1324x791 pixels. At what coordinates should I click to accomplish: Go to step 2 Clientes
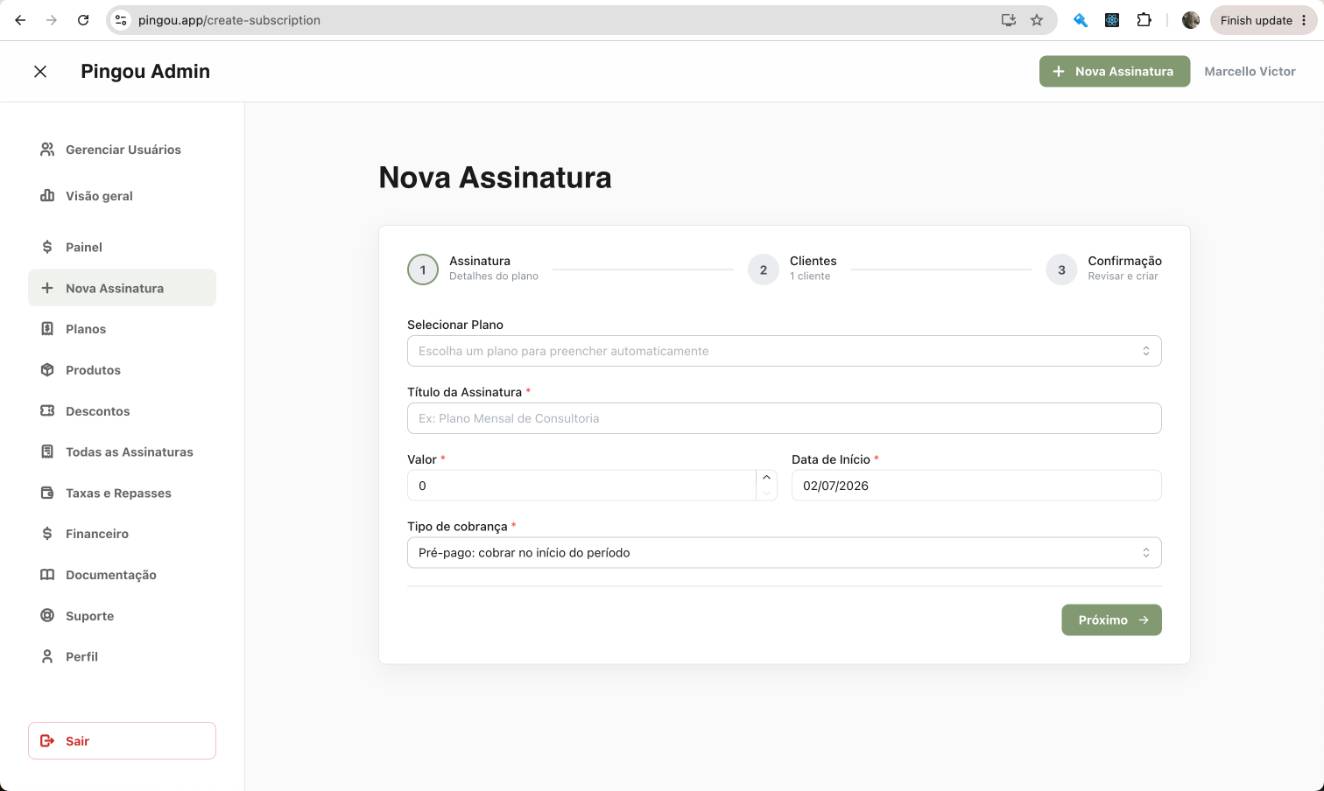pyautogui.click(x=763, y=269)
